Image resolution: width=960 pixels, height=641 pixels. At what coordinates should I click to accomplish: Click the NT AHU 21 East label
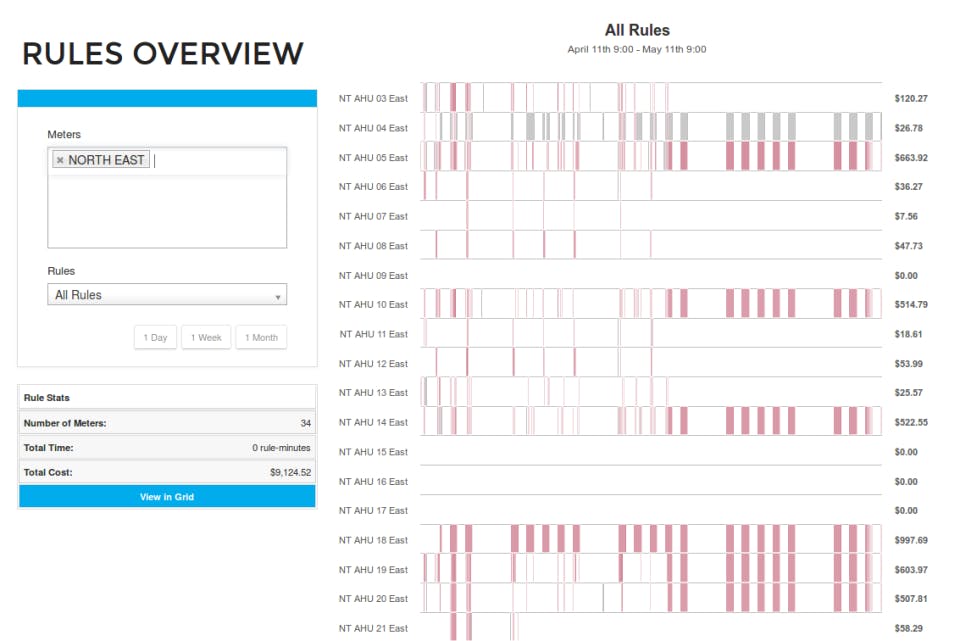coord(373,629)
